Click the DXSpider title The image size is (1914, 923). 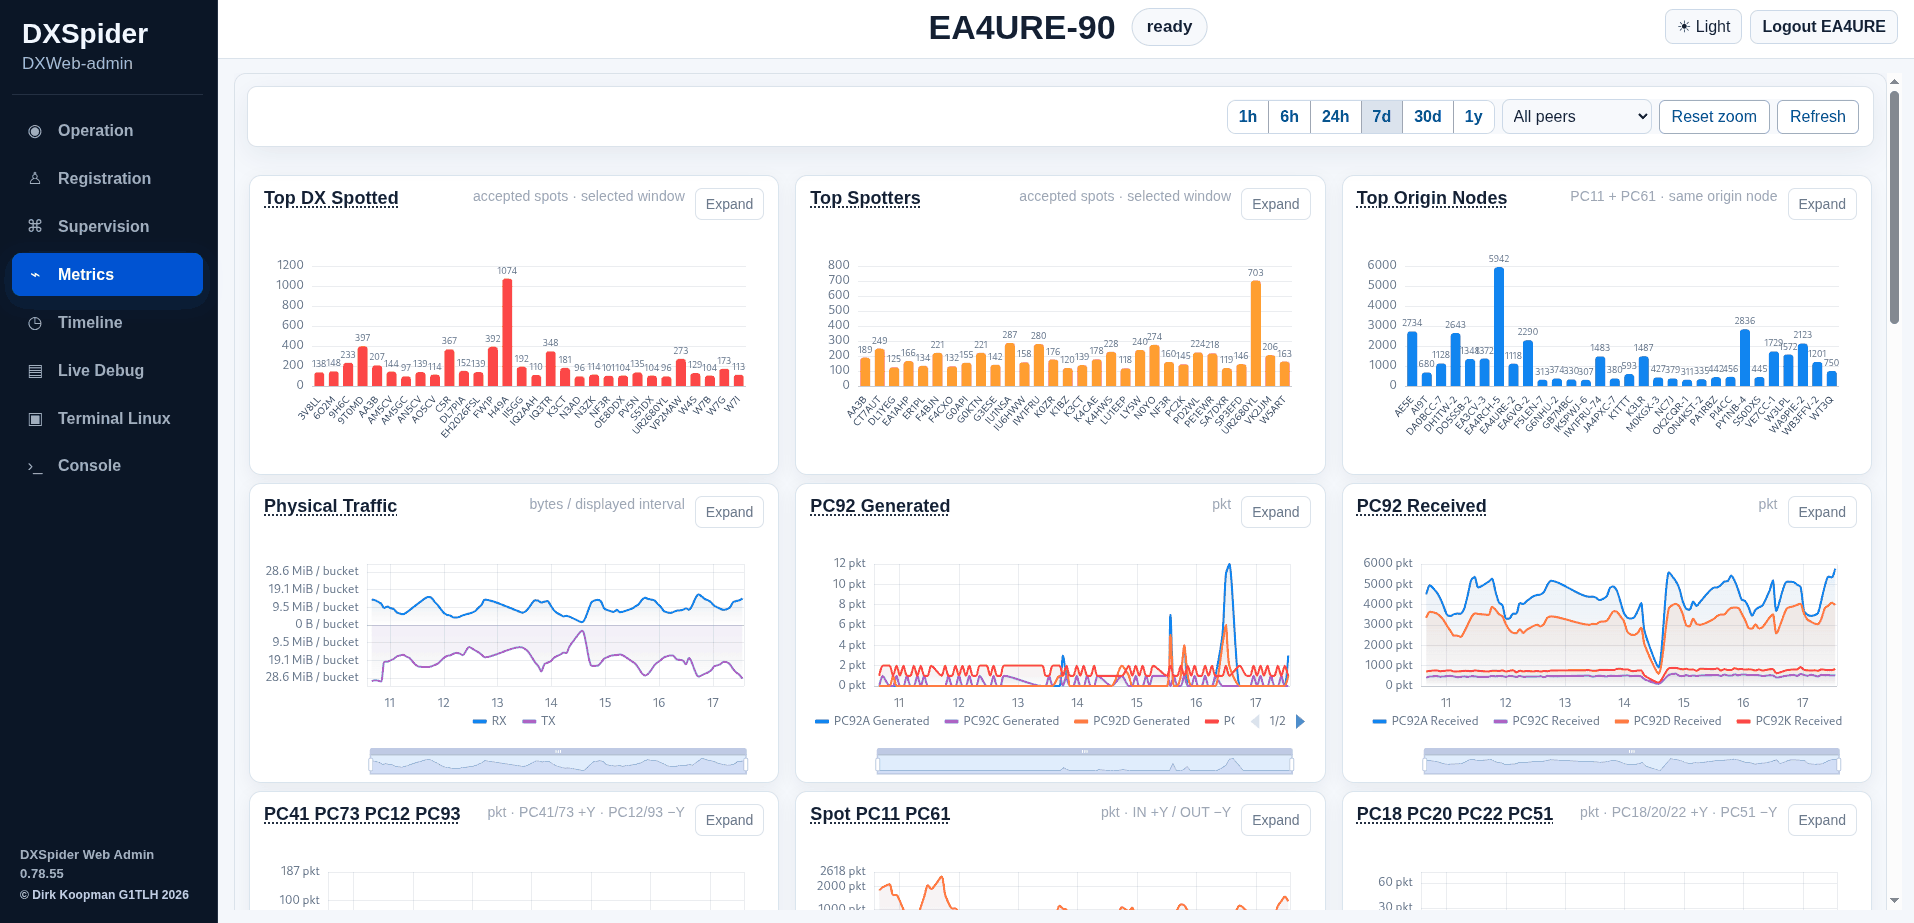point(85,34)
